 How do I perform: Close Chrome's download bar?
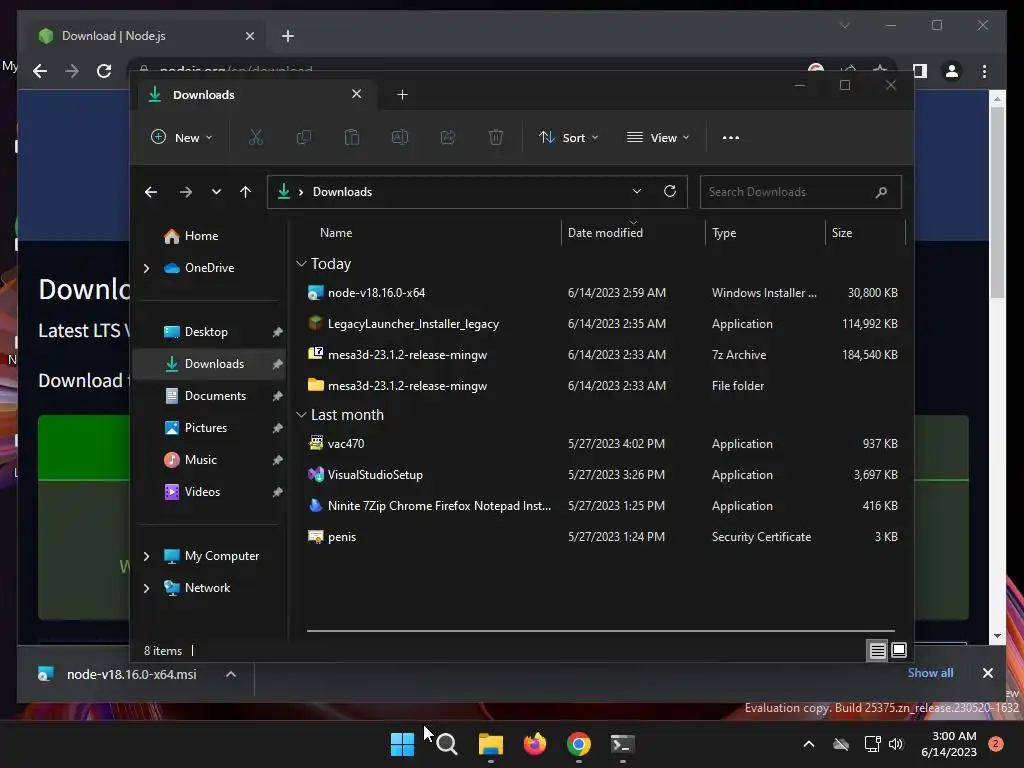(x=987, y=673)
